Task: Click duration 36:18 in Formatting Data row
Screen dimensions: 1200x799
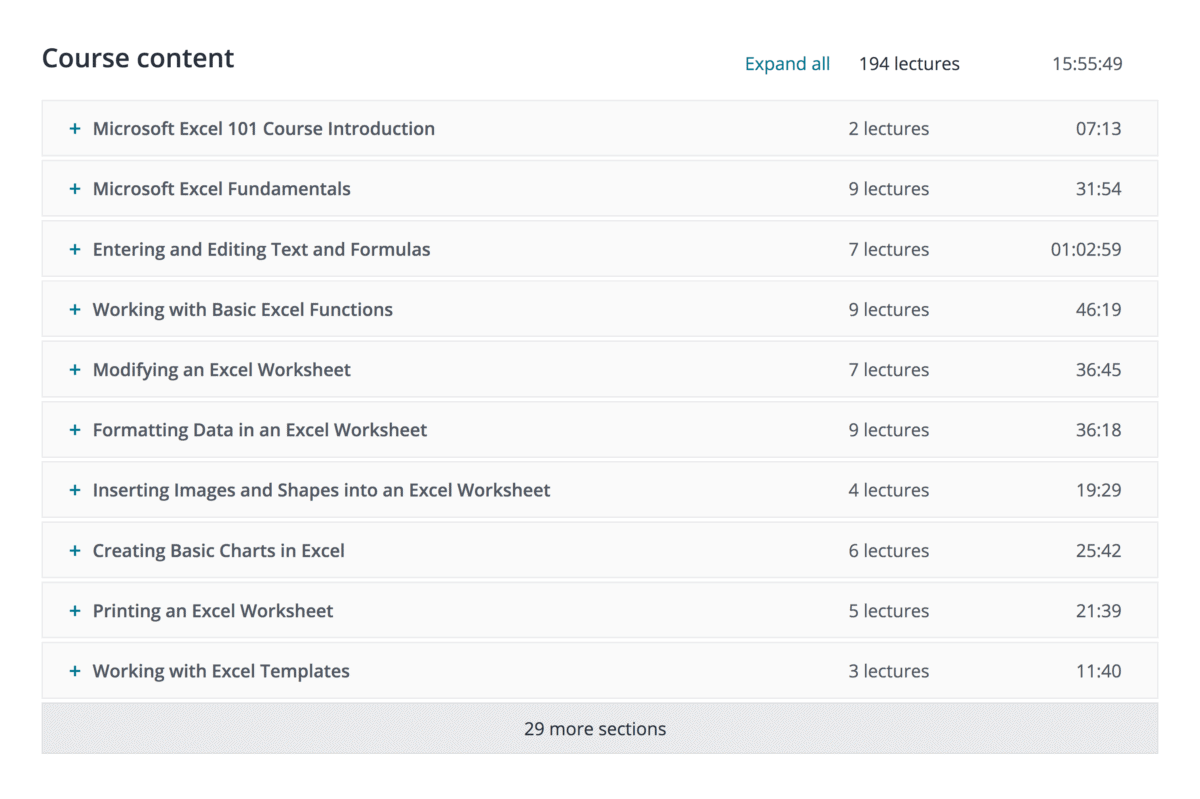Action: coord(1099,430)
